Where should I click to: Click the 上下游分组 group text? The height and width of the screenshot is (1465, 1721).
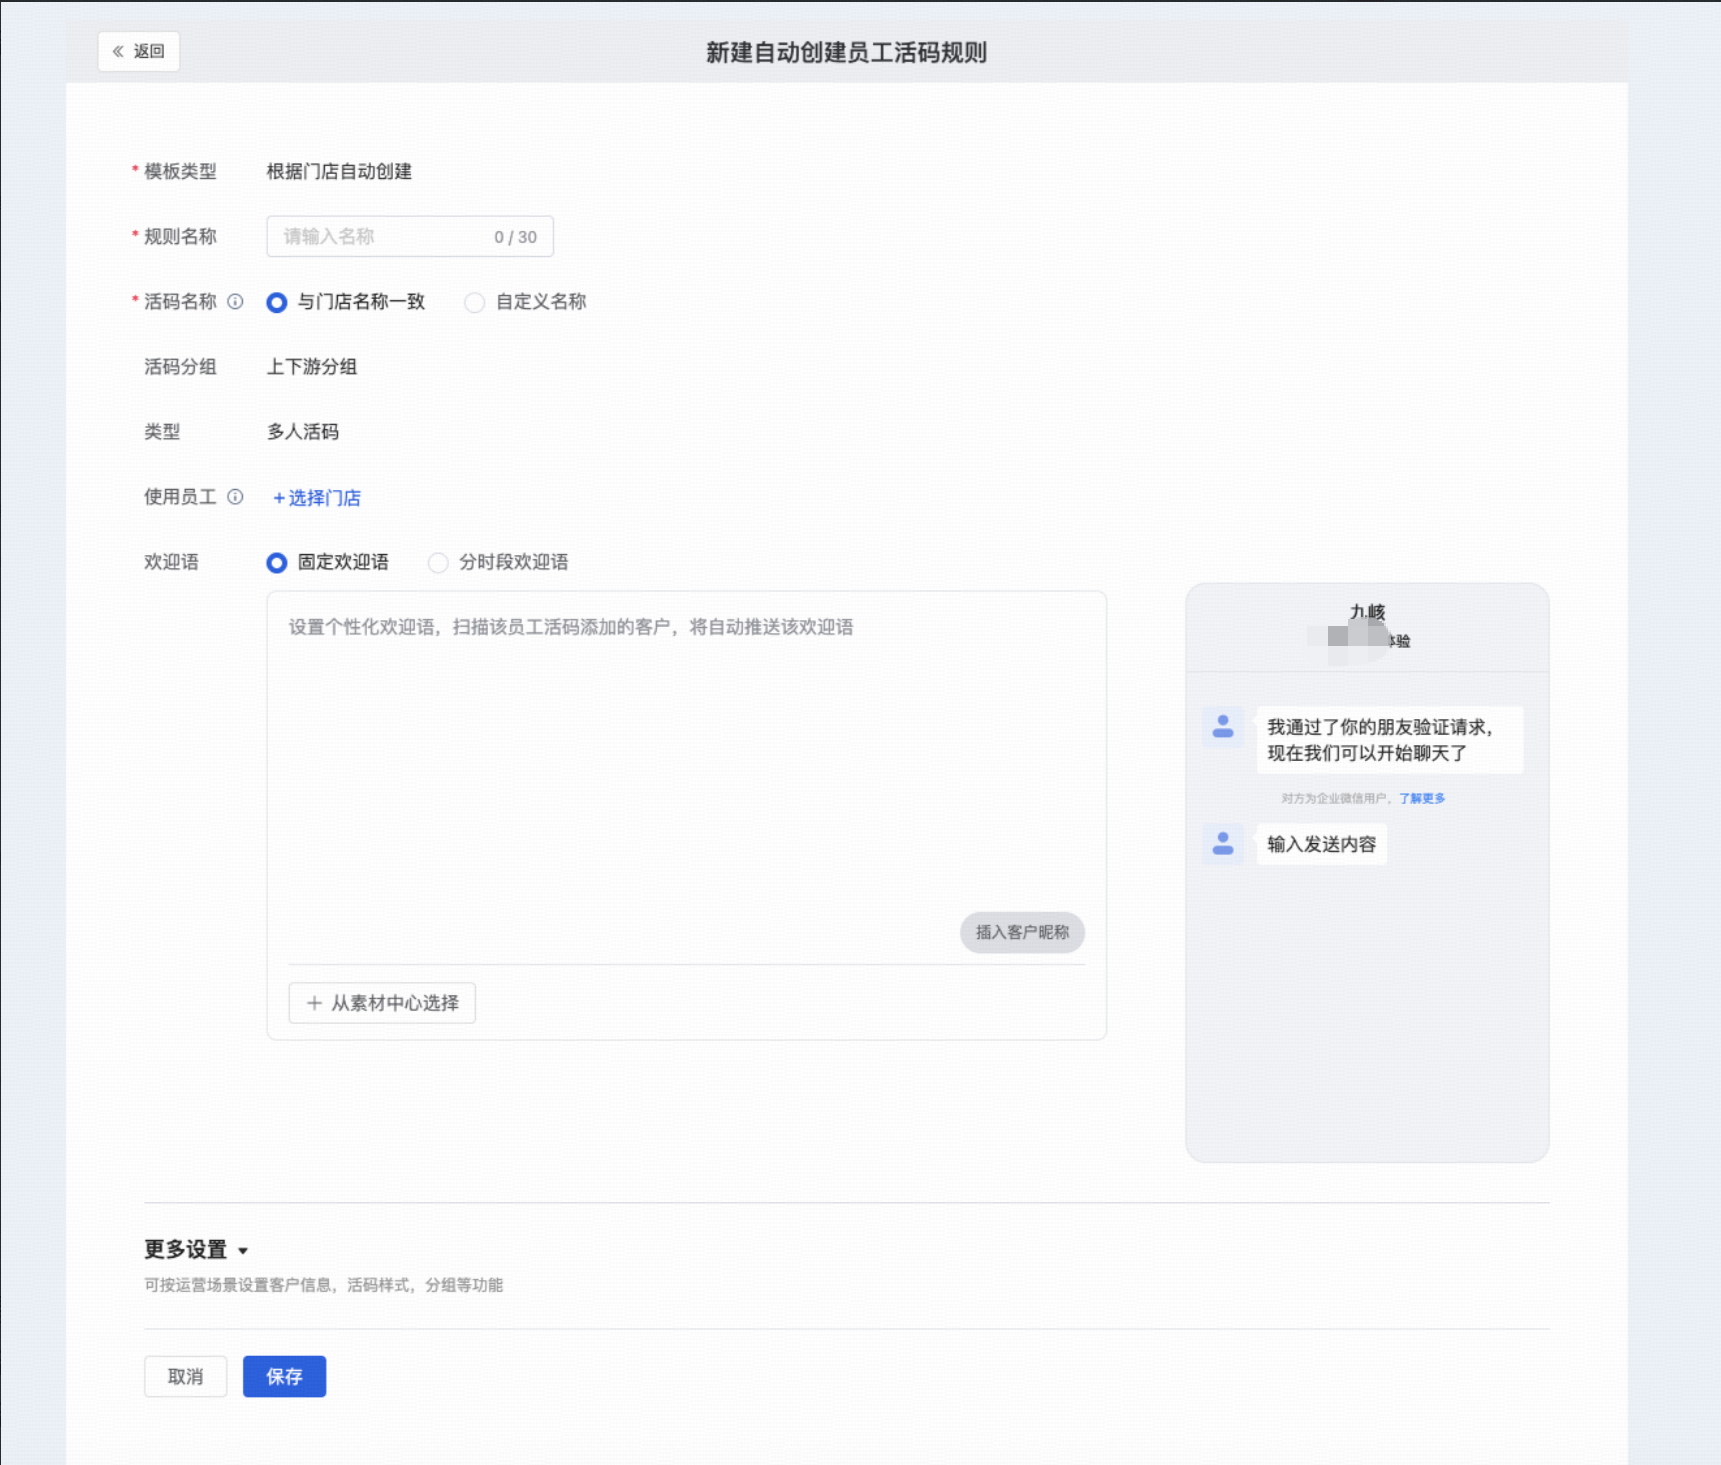tap(312, 367)
